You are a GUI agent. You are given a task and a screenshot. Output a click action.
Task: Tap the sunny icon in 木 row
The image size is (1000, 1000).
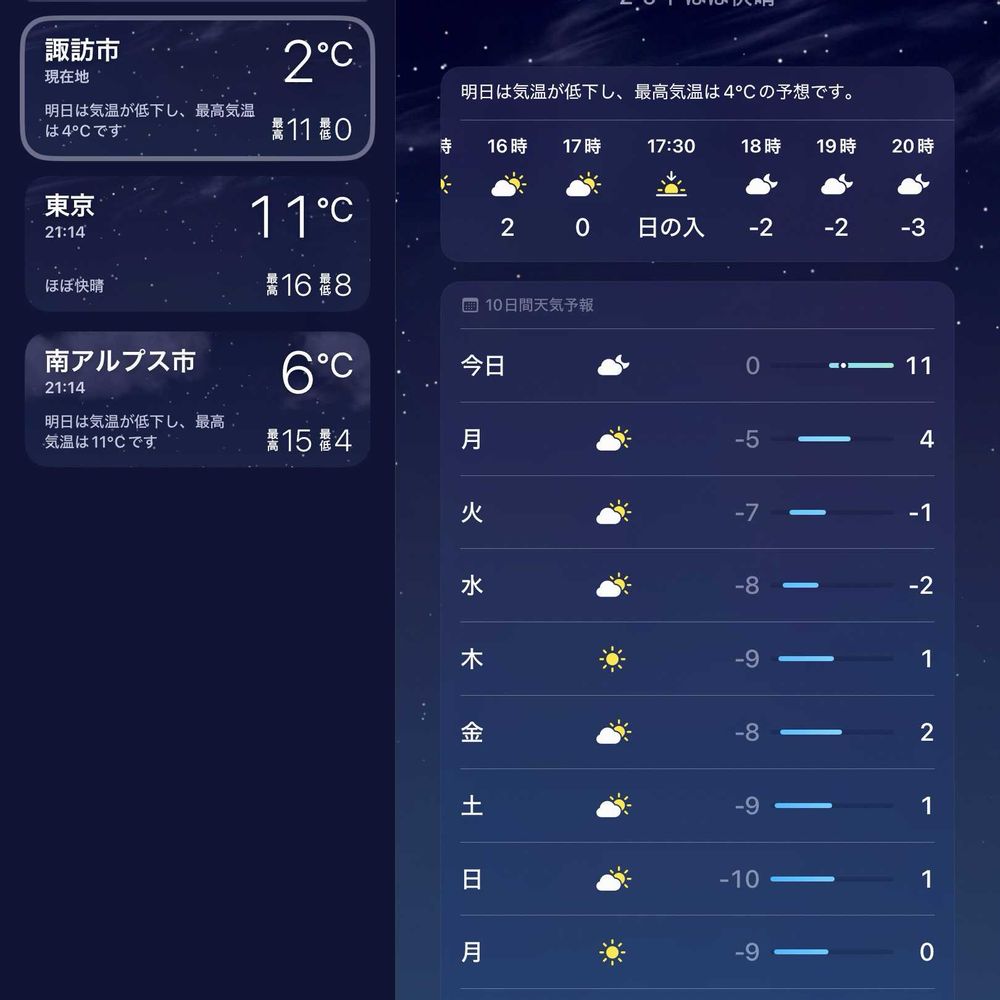pos(612,659)
